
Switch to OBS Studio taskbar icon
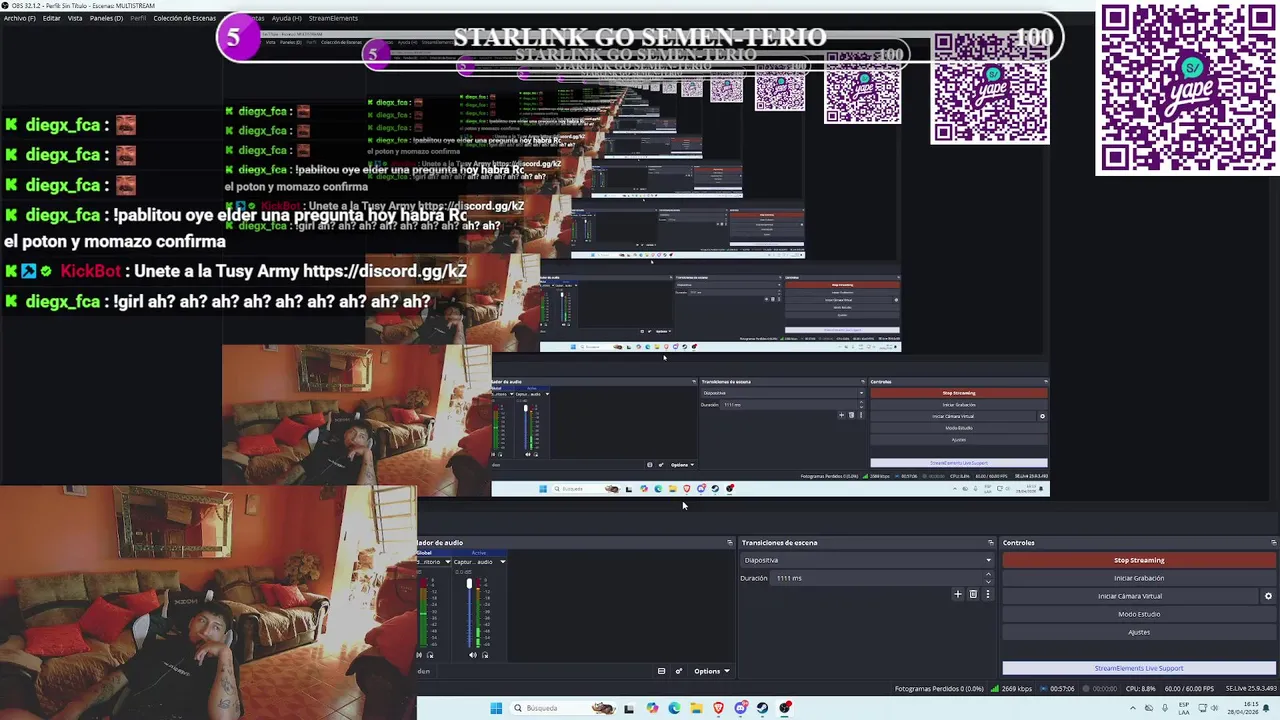(785, 708)
